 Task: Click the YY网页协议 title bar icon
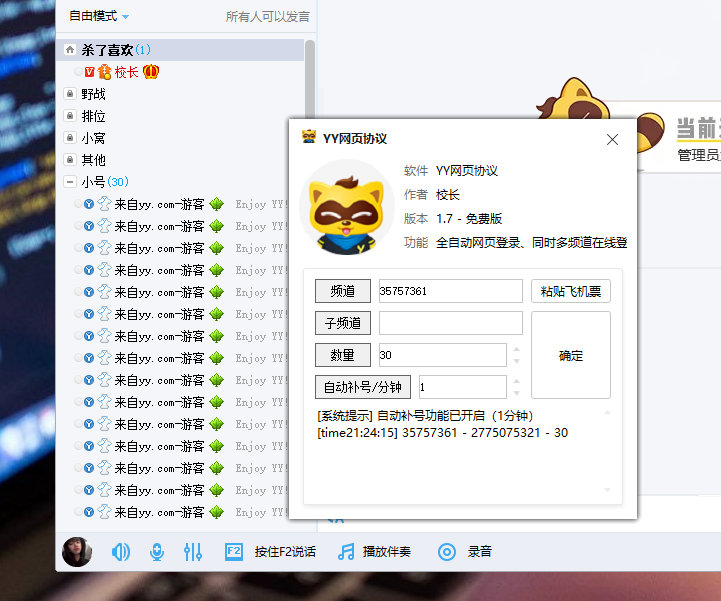[309, 137]
